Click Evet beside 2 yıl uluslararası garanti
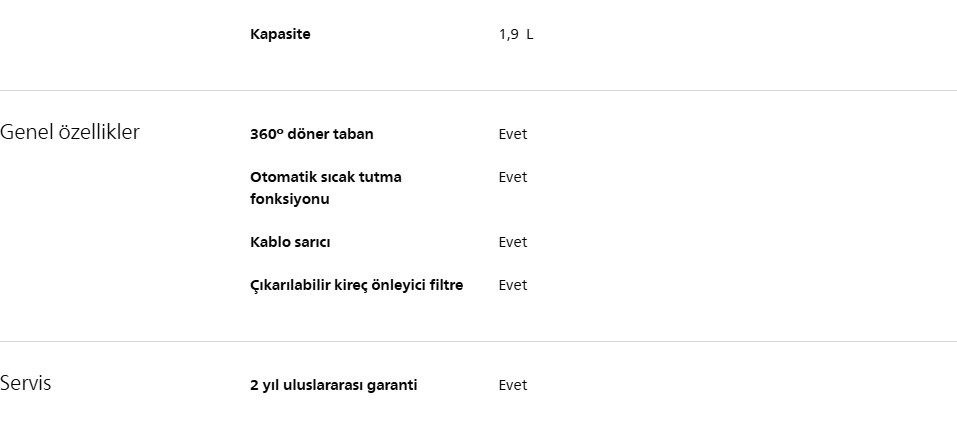This screenshot has width=957, height=437. click(512, 385)
